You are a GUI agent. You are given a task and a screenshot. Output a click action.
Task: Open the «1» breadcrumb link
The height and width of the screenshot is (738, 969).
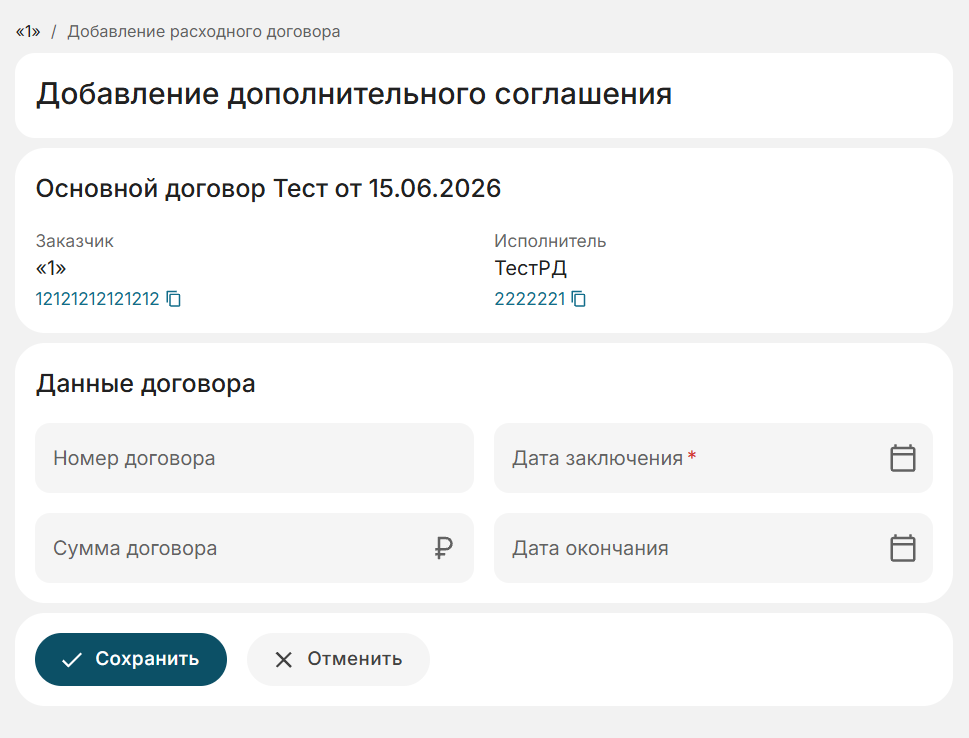[28, 32]
